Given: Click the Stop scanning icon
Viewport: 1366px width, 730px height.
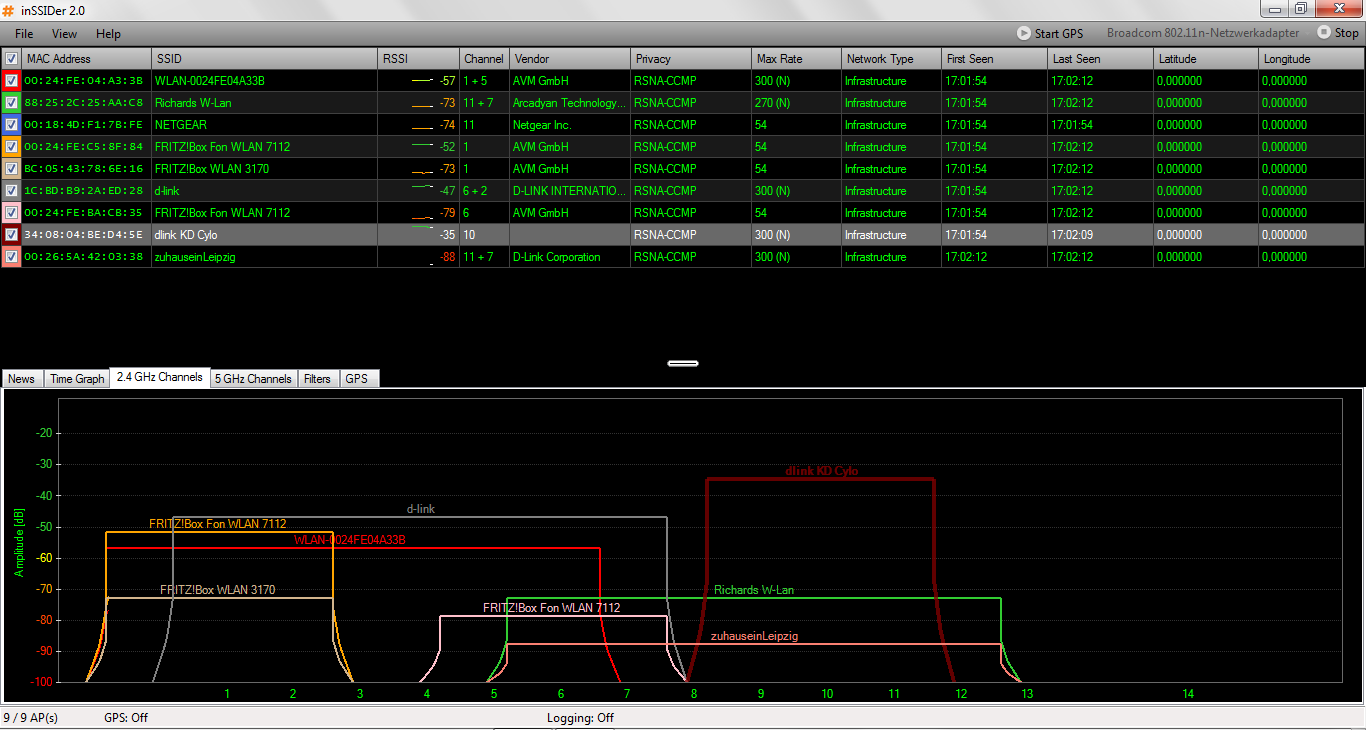Looking at the screenshot, I should pos(1324,33).
